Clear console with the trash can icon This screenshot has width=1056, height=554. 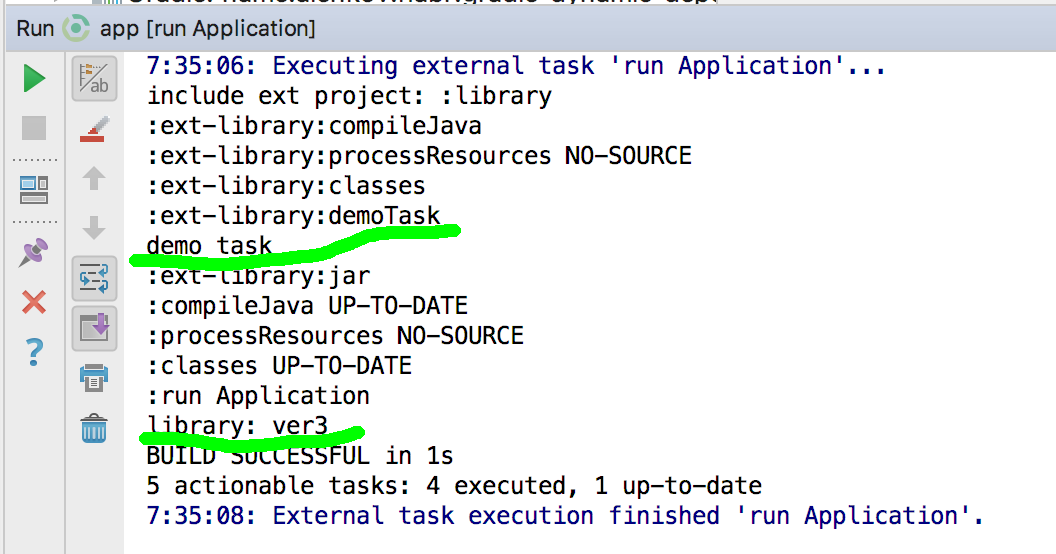pos(94,429)
